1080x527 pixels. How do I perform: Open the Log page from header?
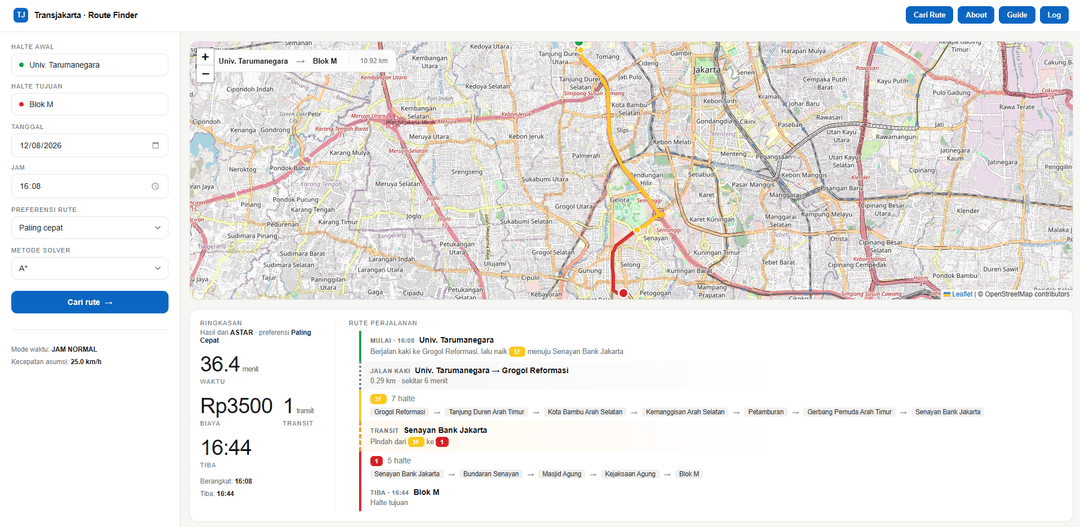1054,14
